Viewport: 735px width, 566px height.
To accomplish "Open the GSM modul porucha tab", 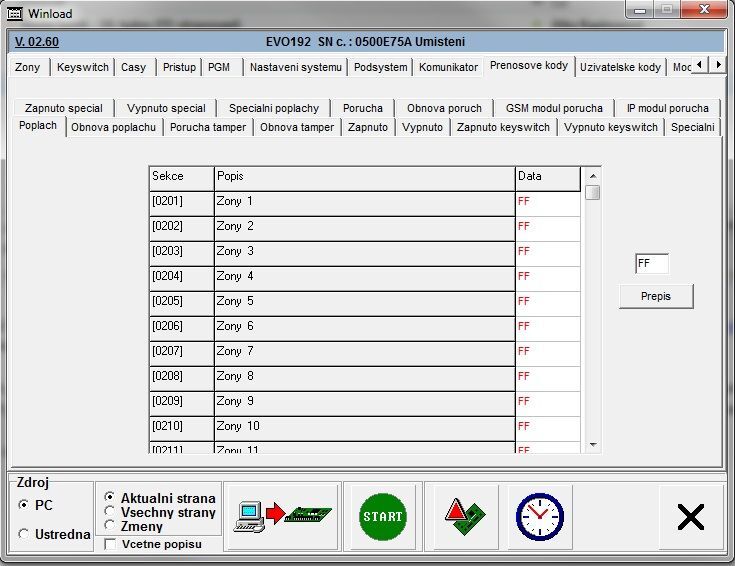I will [553, 108].
